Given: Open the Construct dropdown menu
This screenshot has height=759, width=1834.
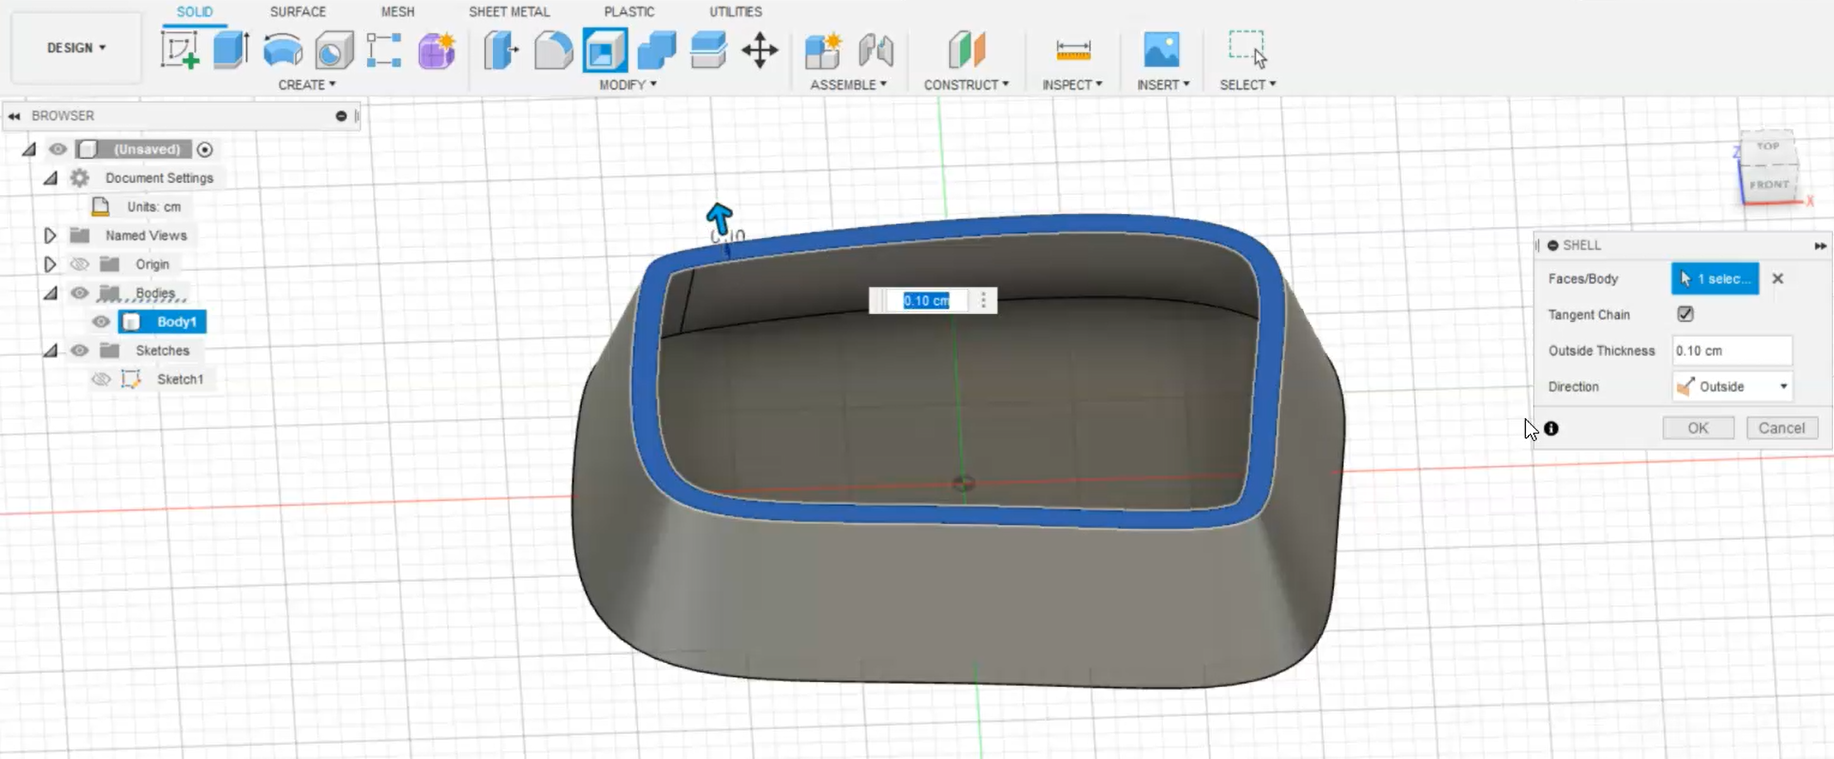Looking at the screenshot, I should tap(966, 85).
